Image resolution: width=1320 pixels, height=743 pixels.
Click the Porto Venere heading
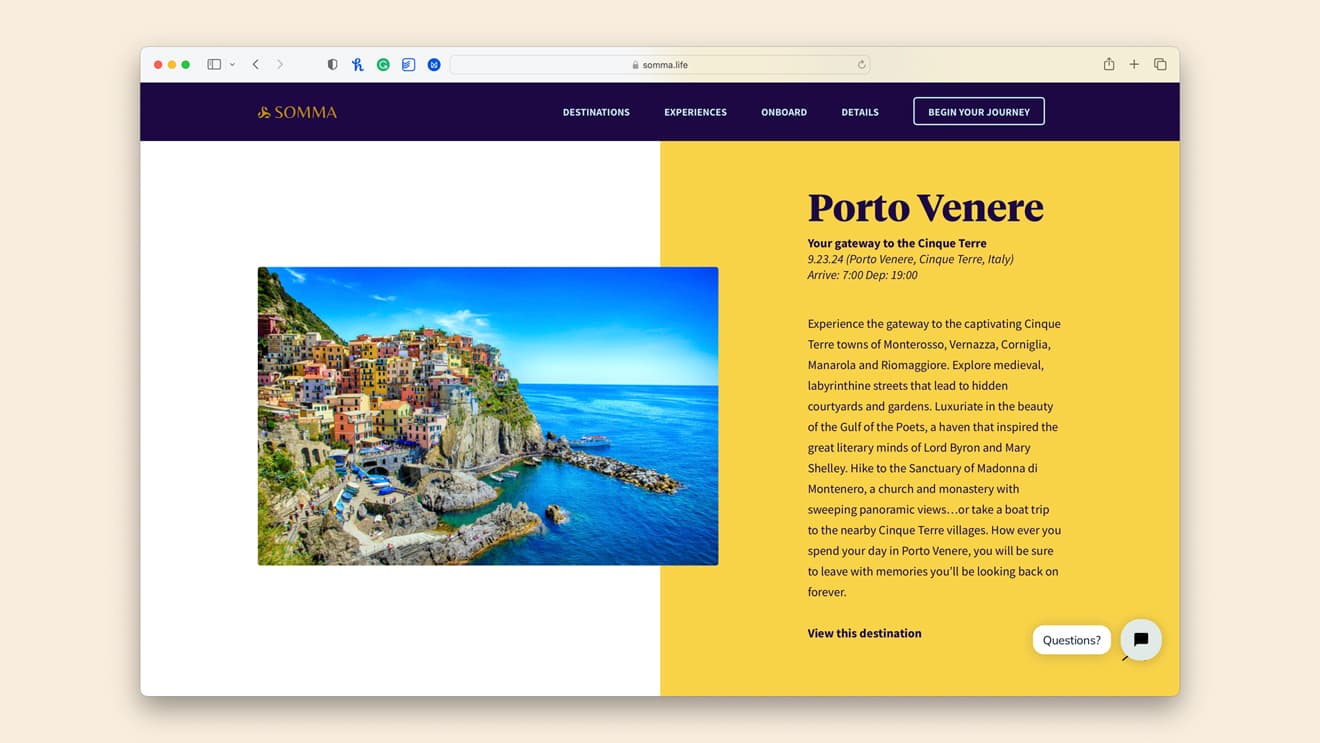[925, 207]
